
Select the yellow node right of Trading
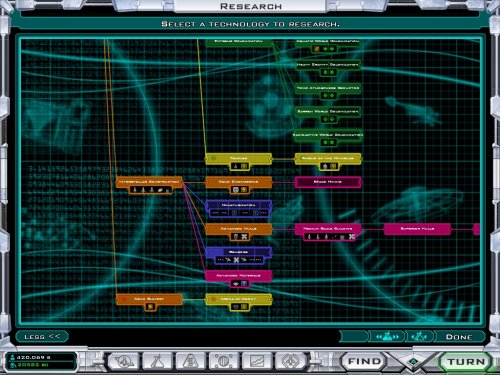pos(328,158)
